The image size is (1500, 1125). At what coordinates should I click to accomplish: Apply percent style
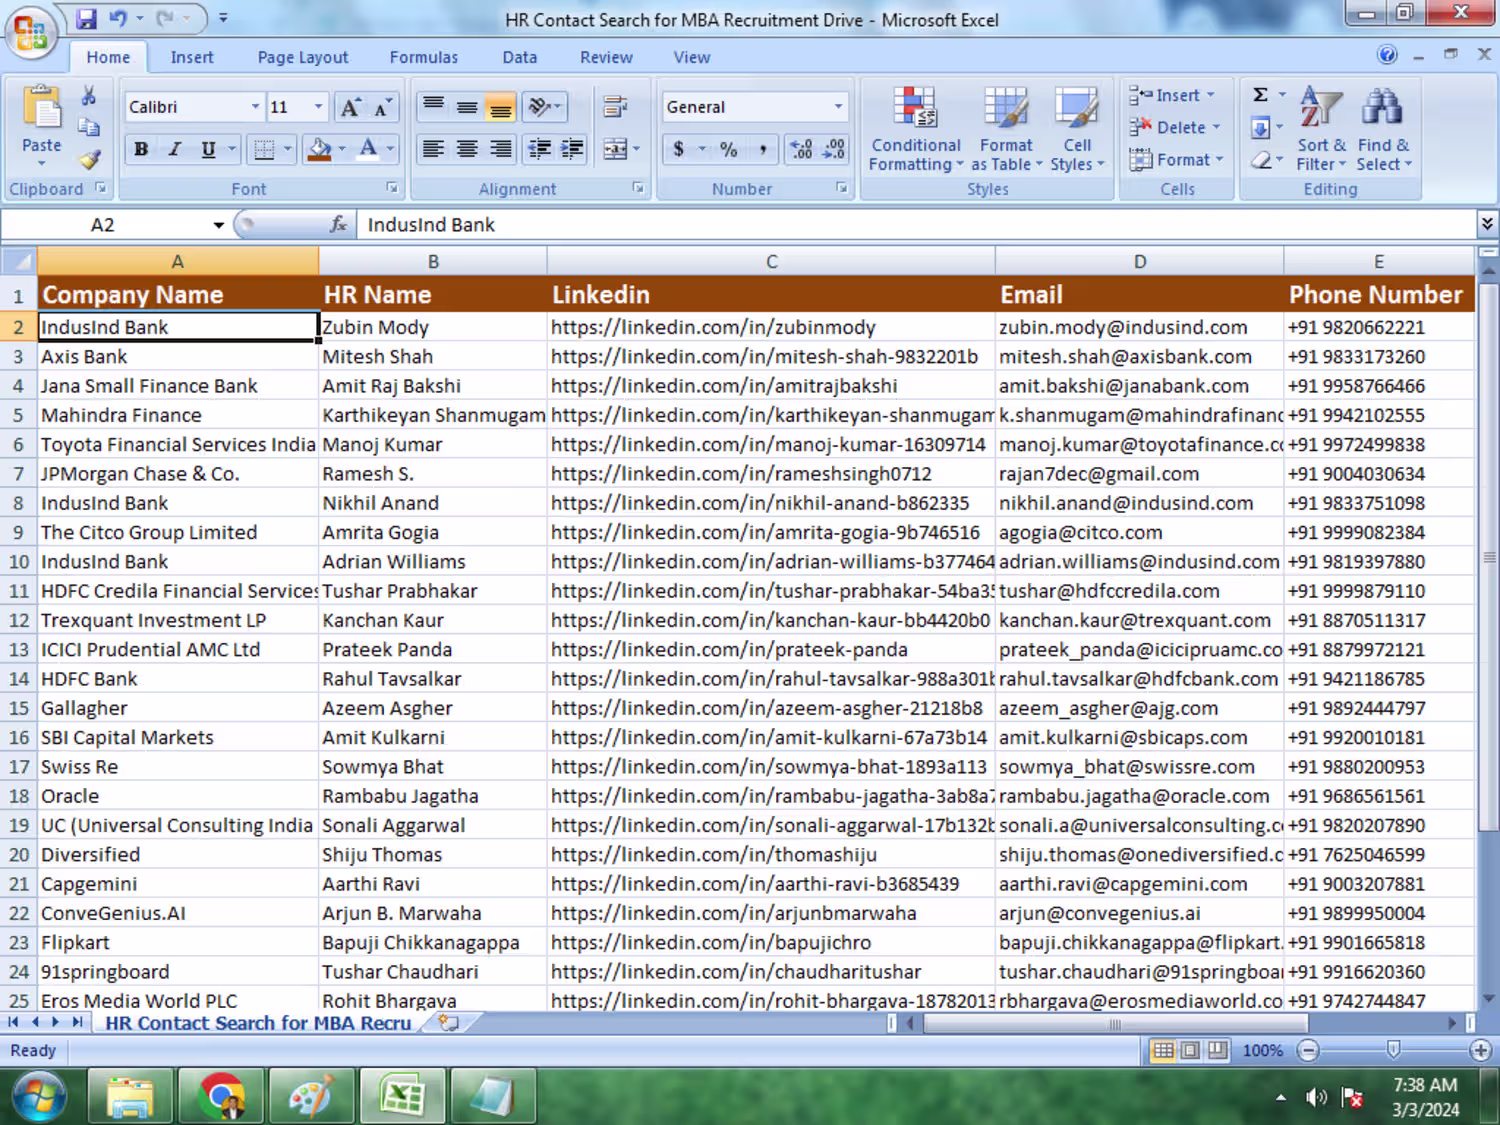pyautogui.click(x=729, y=150)
